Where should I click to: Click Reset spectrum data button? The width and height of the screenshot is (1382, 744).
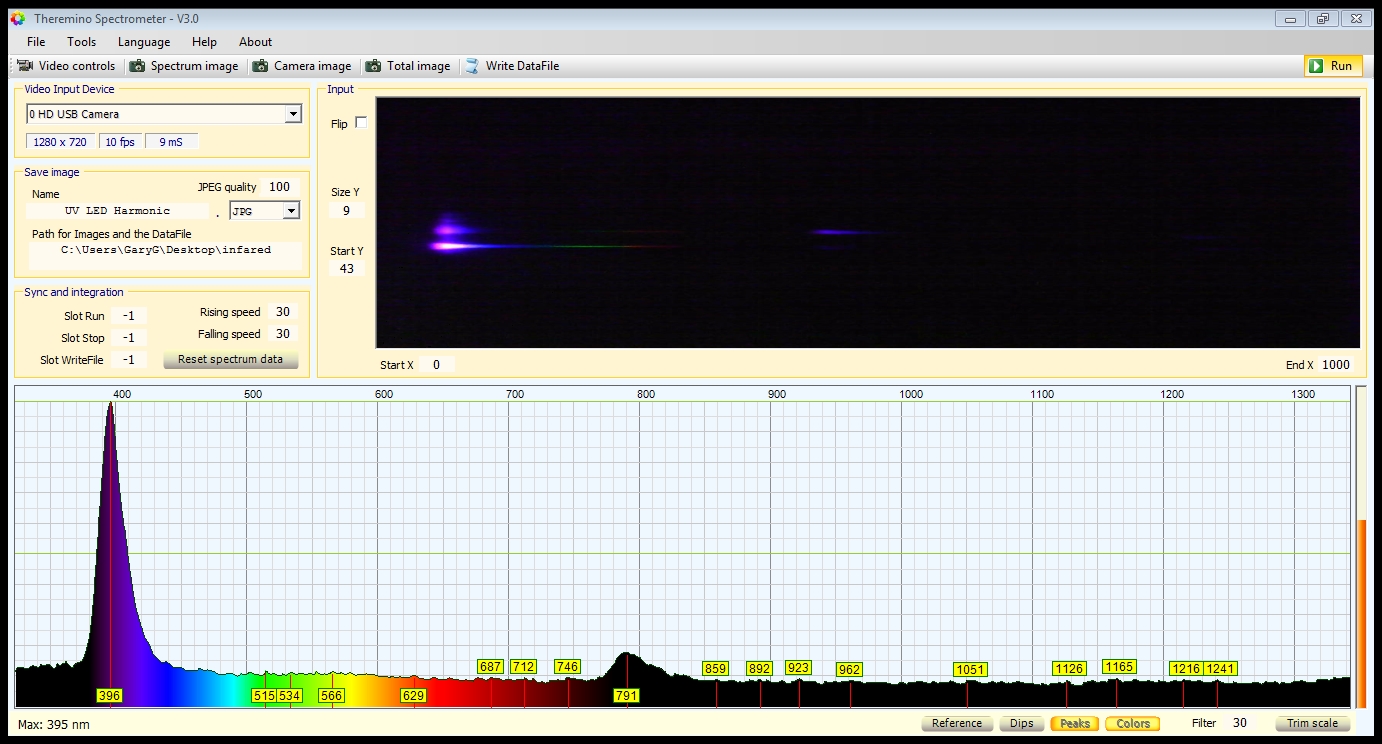(230, 360)
